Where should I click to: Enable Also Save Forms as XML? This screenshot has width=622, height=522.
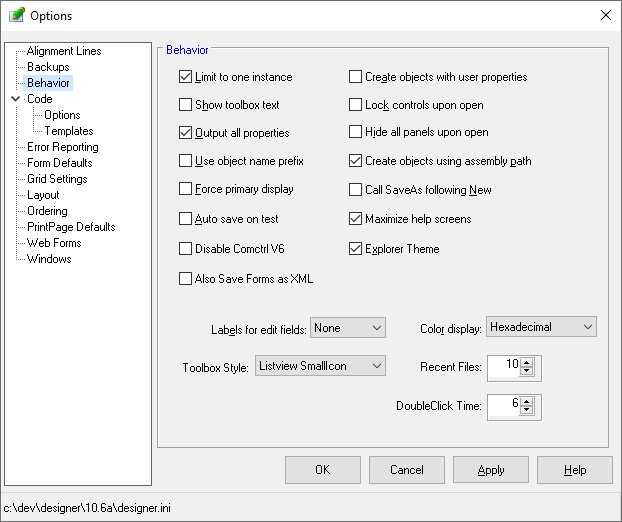(185, 279)
